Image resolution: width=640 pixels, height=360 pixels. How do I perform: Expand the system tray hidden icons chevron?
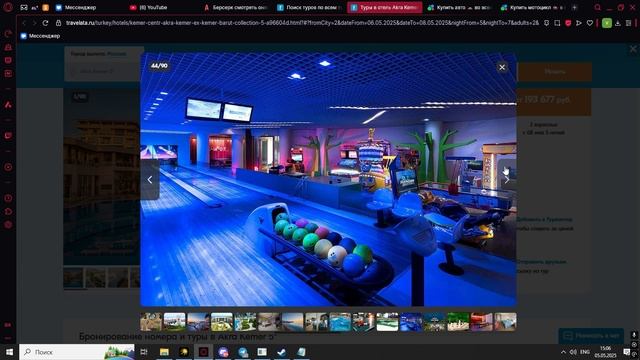pyautogui.click(x=563, y=352)
